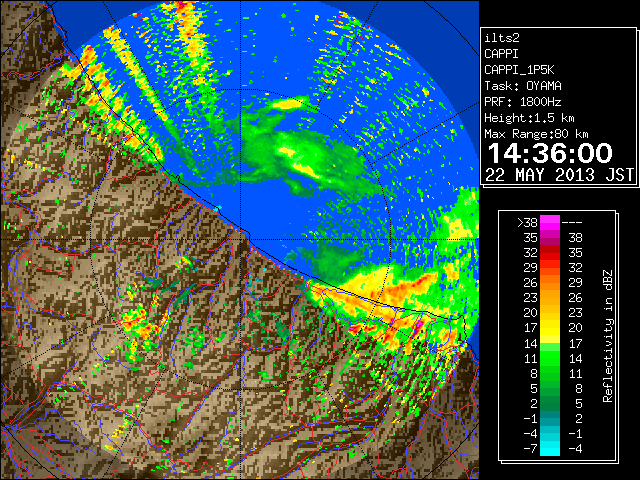The width and height of the screenshot is (640, 480).
Task: Click the 14:36:00 timestamp
Action: pos(550,153)
